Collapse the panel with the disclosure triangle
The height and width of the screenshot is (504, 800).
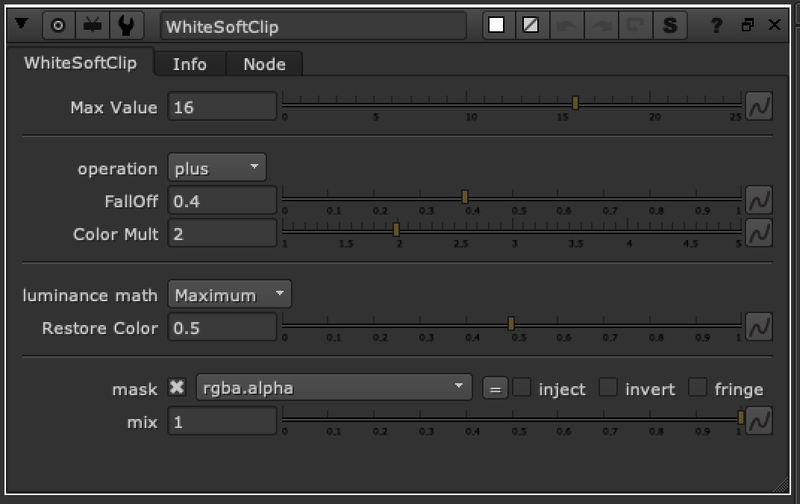21,23
